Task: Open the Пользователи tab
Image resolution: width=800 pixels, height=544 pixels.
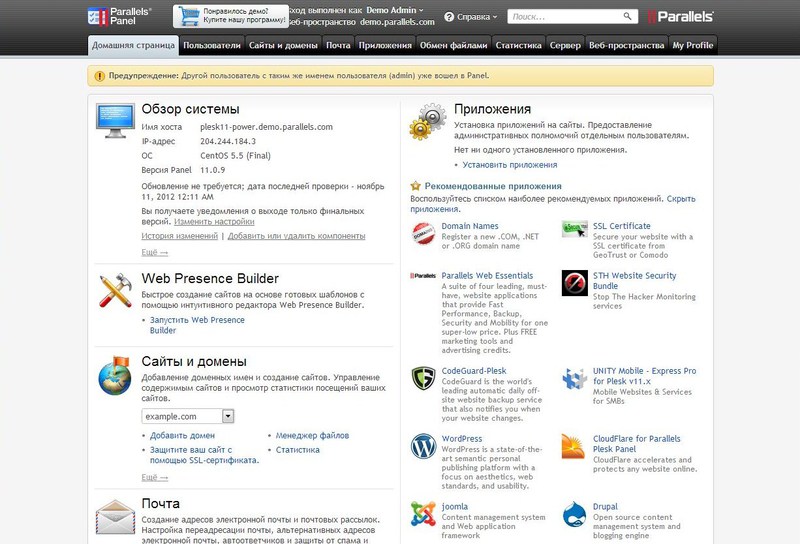Action: pos(212,45)
